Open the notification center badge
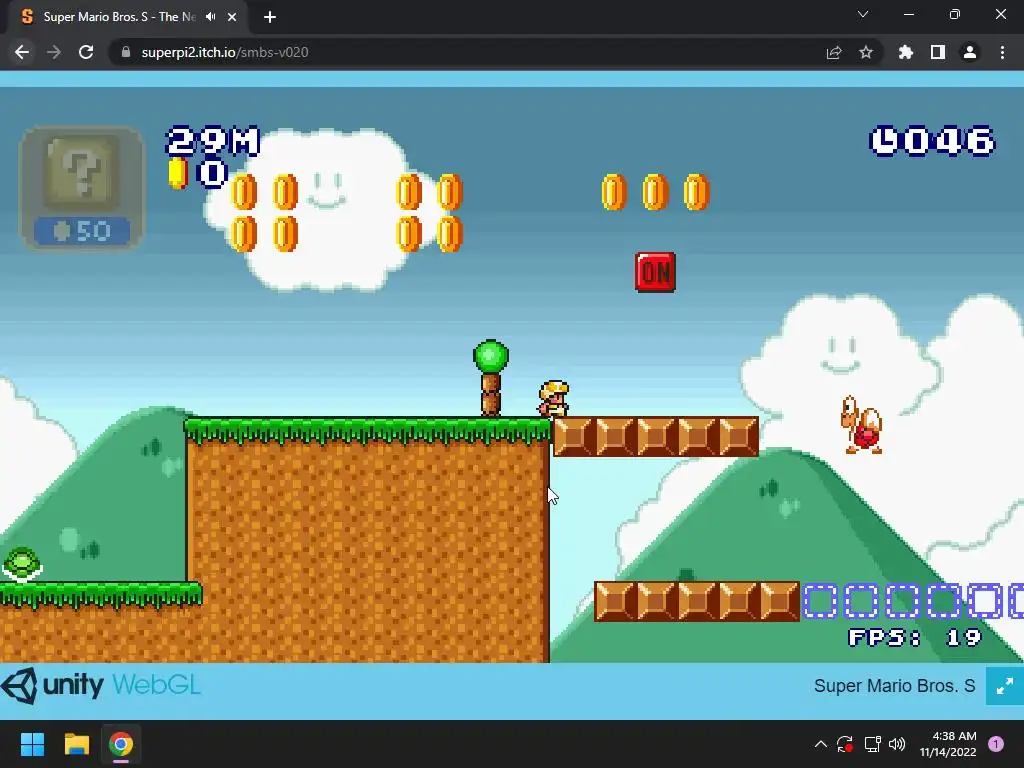The image size is (1024, 768). pyautogui.click(x=996, y=744)
